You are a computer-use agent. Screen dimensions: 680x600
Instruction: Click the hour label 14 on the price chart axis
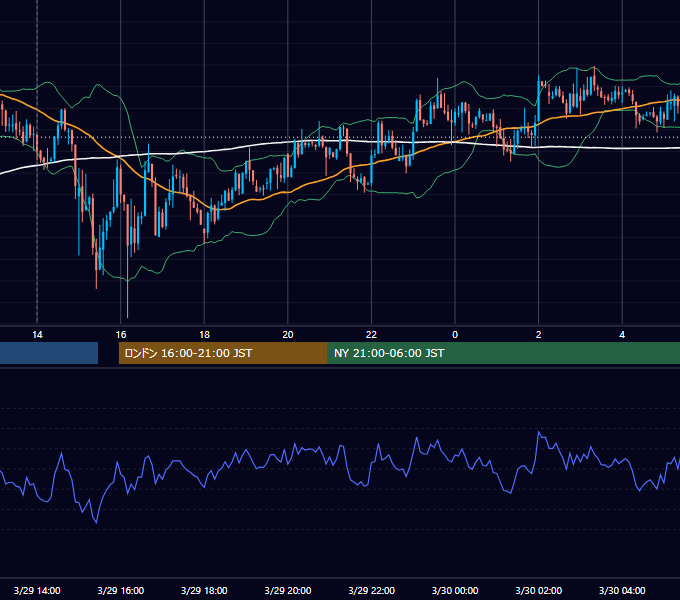37,335
